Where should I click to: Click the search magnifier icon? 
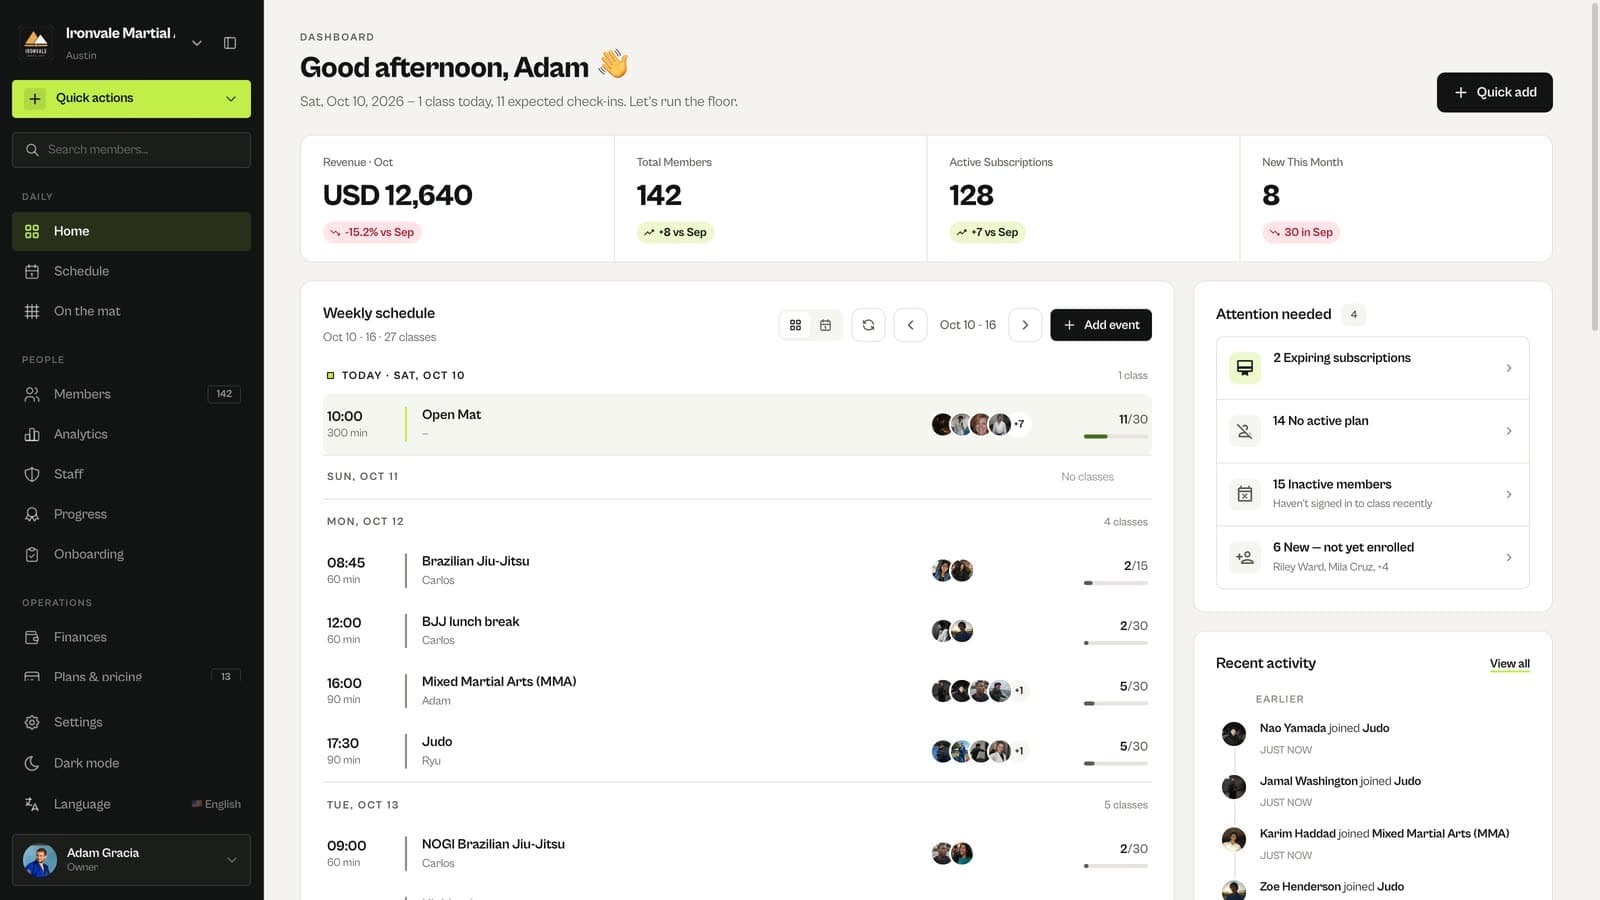[32, 150]
